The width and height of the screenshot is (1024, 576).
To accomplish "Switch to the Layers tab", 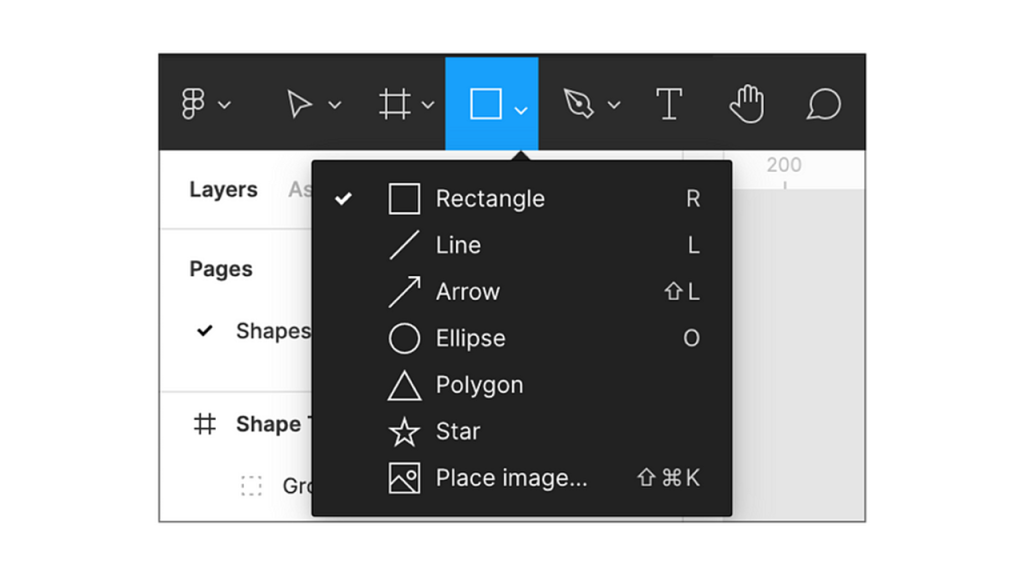I will click(x=223, y=190).
